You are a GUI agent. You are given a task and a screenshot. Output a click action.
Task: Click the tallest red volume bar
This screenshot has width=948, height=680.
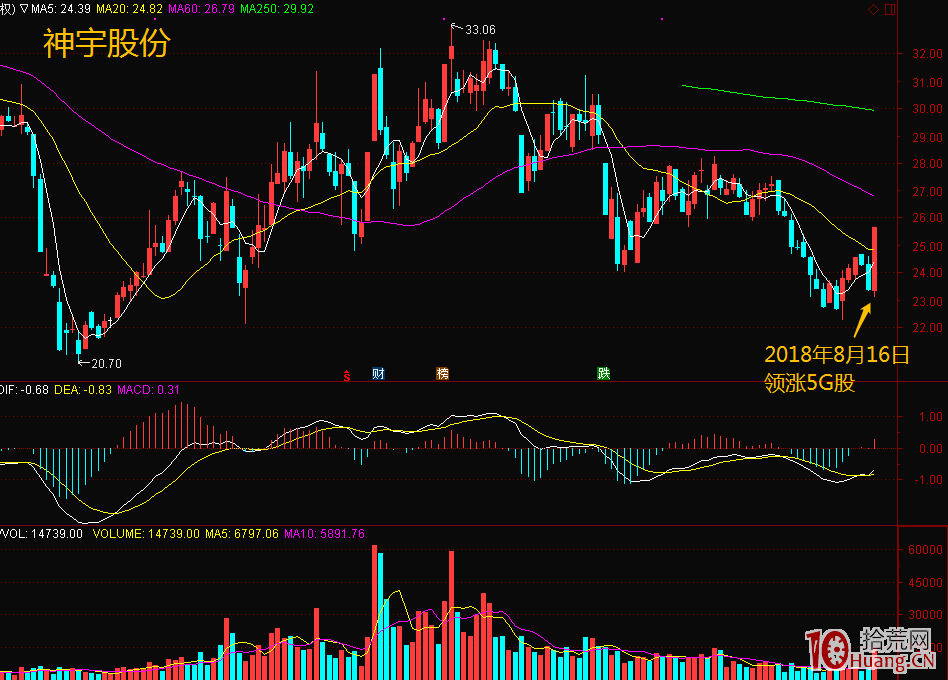(x=374, y=612)
